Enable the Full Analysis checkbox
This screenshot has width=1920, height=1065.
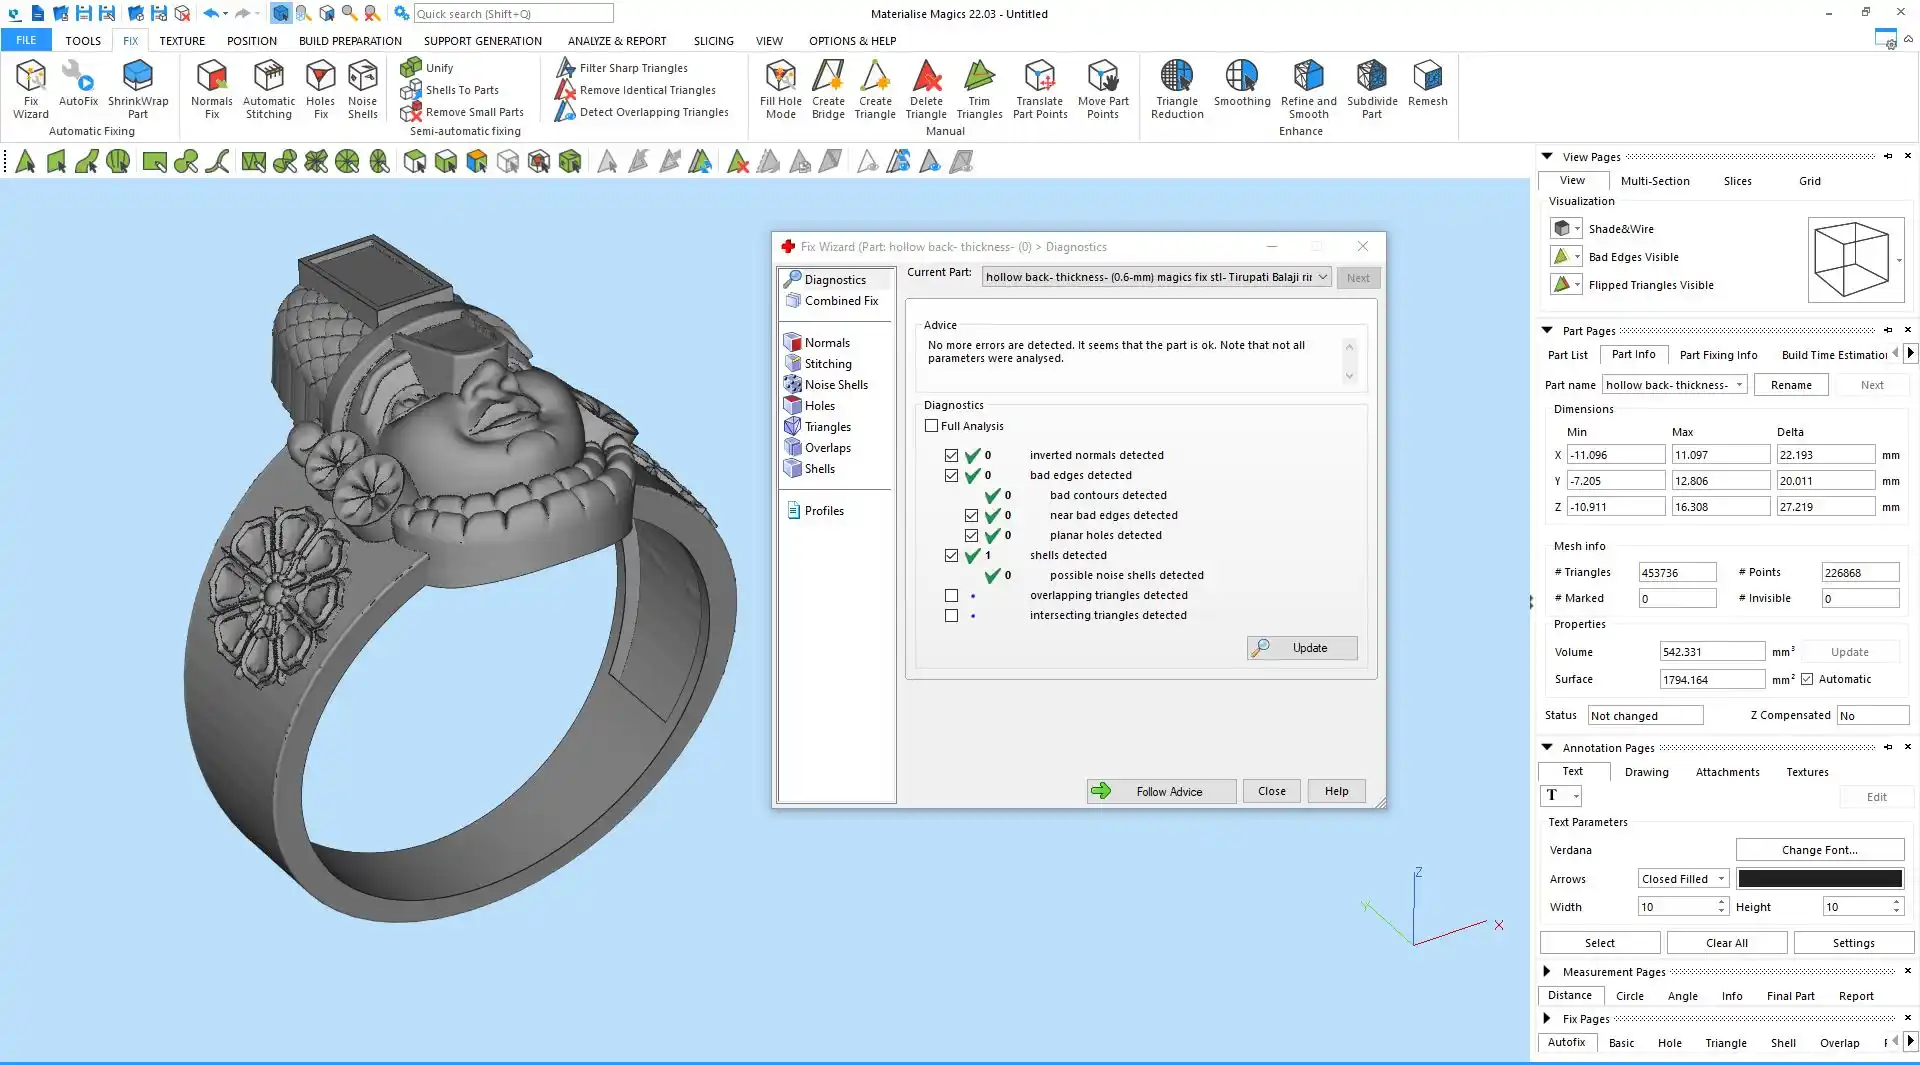[x=932, y=426]
